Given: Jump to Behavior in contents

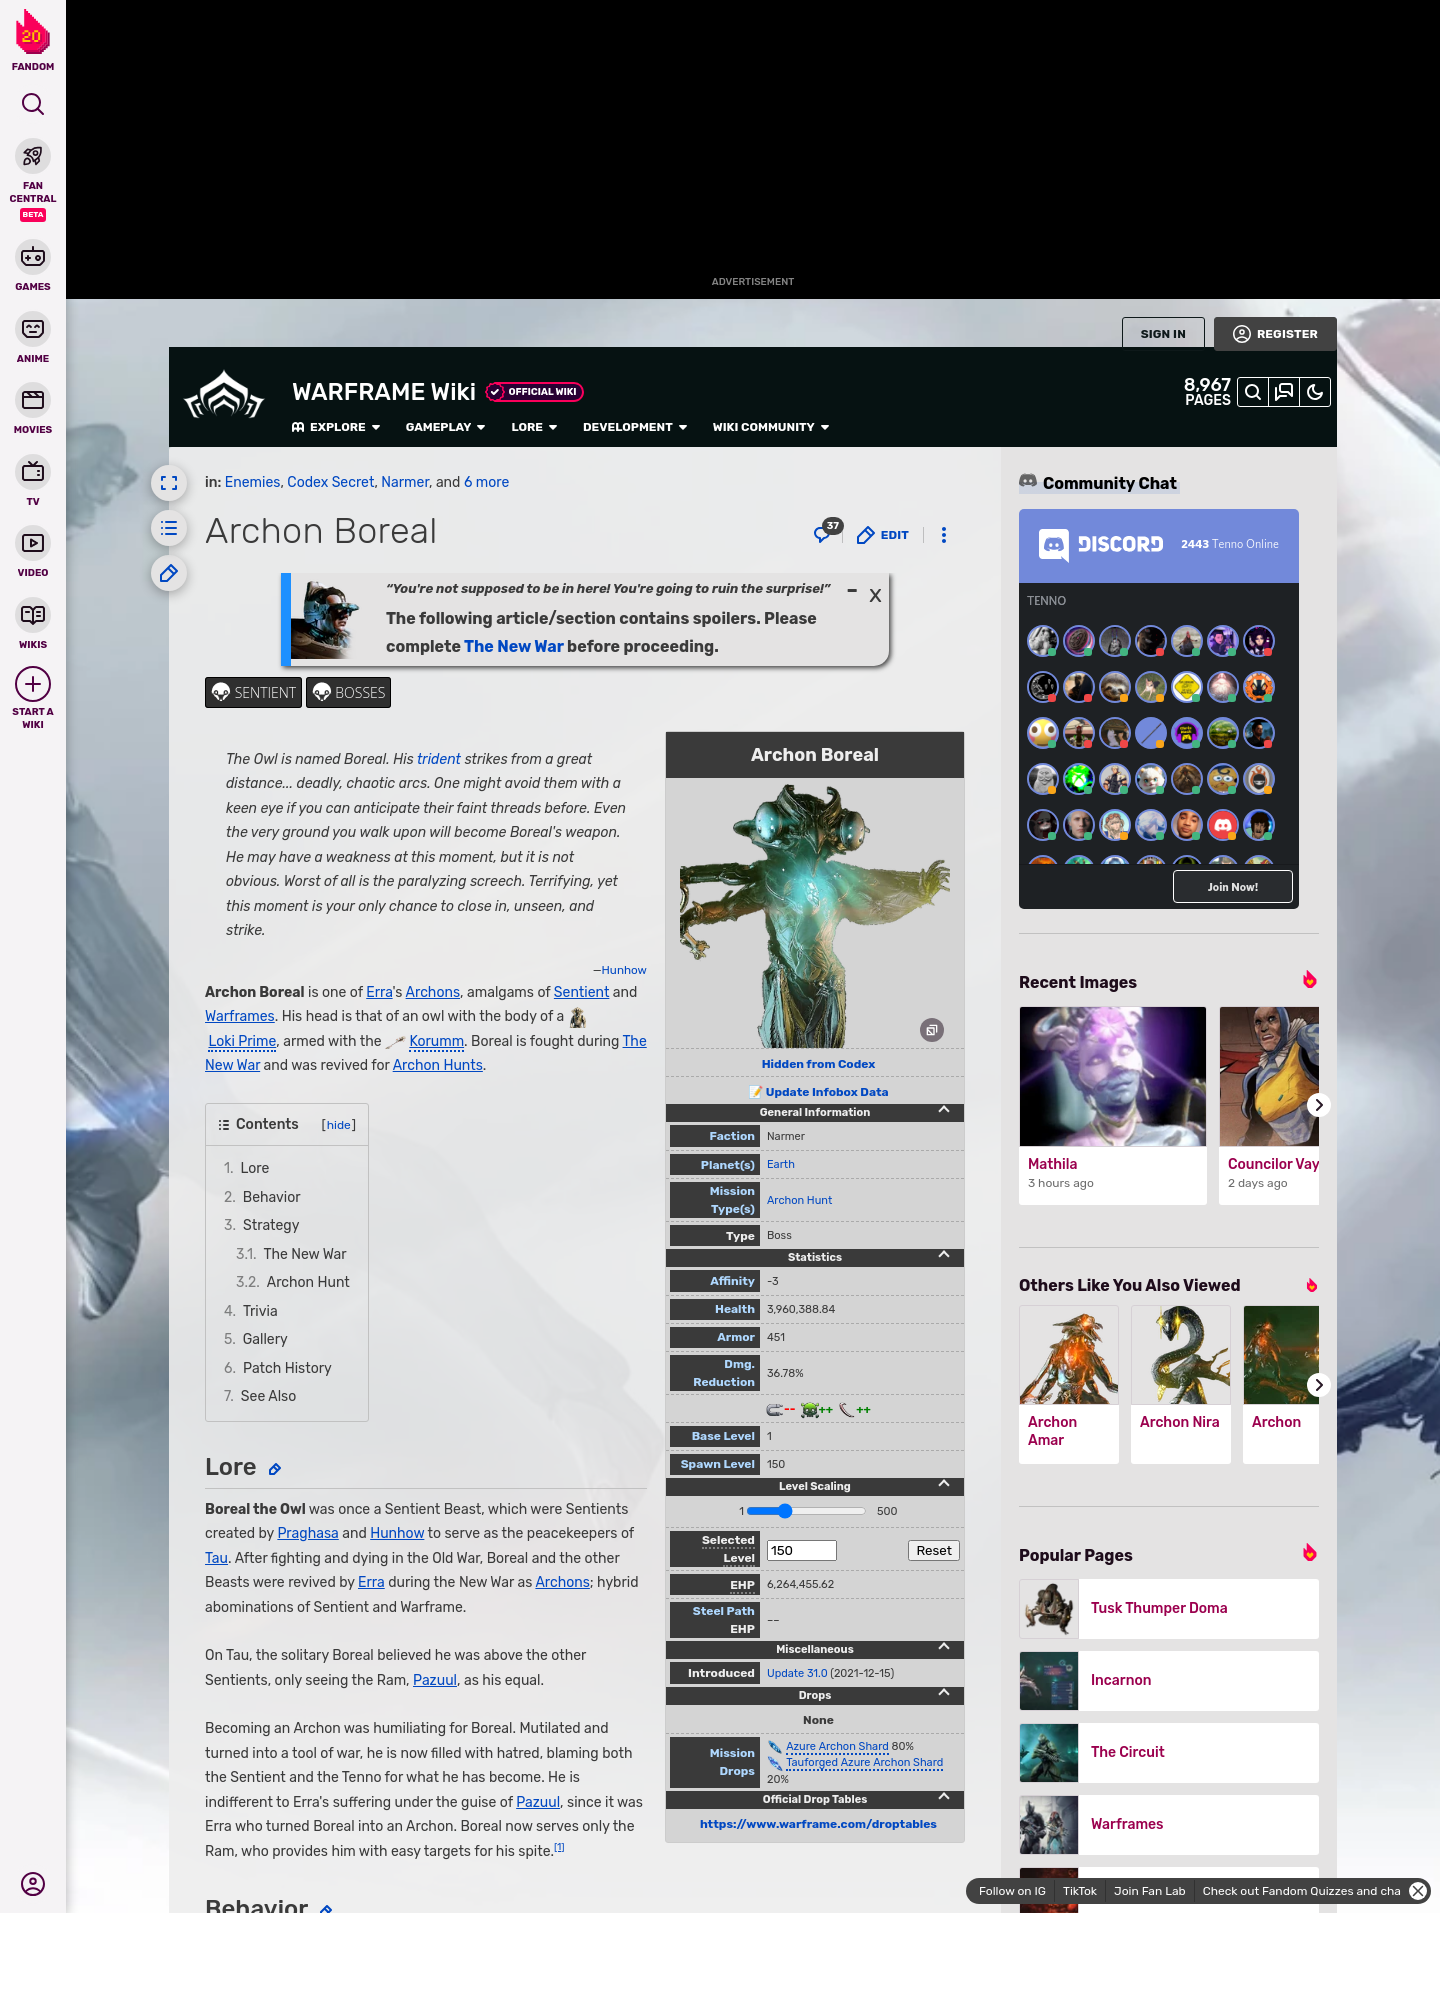Looking at the screenshot, I should [x=271, y=1197].
